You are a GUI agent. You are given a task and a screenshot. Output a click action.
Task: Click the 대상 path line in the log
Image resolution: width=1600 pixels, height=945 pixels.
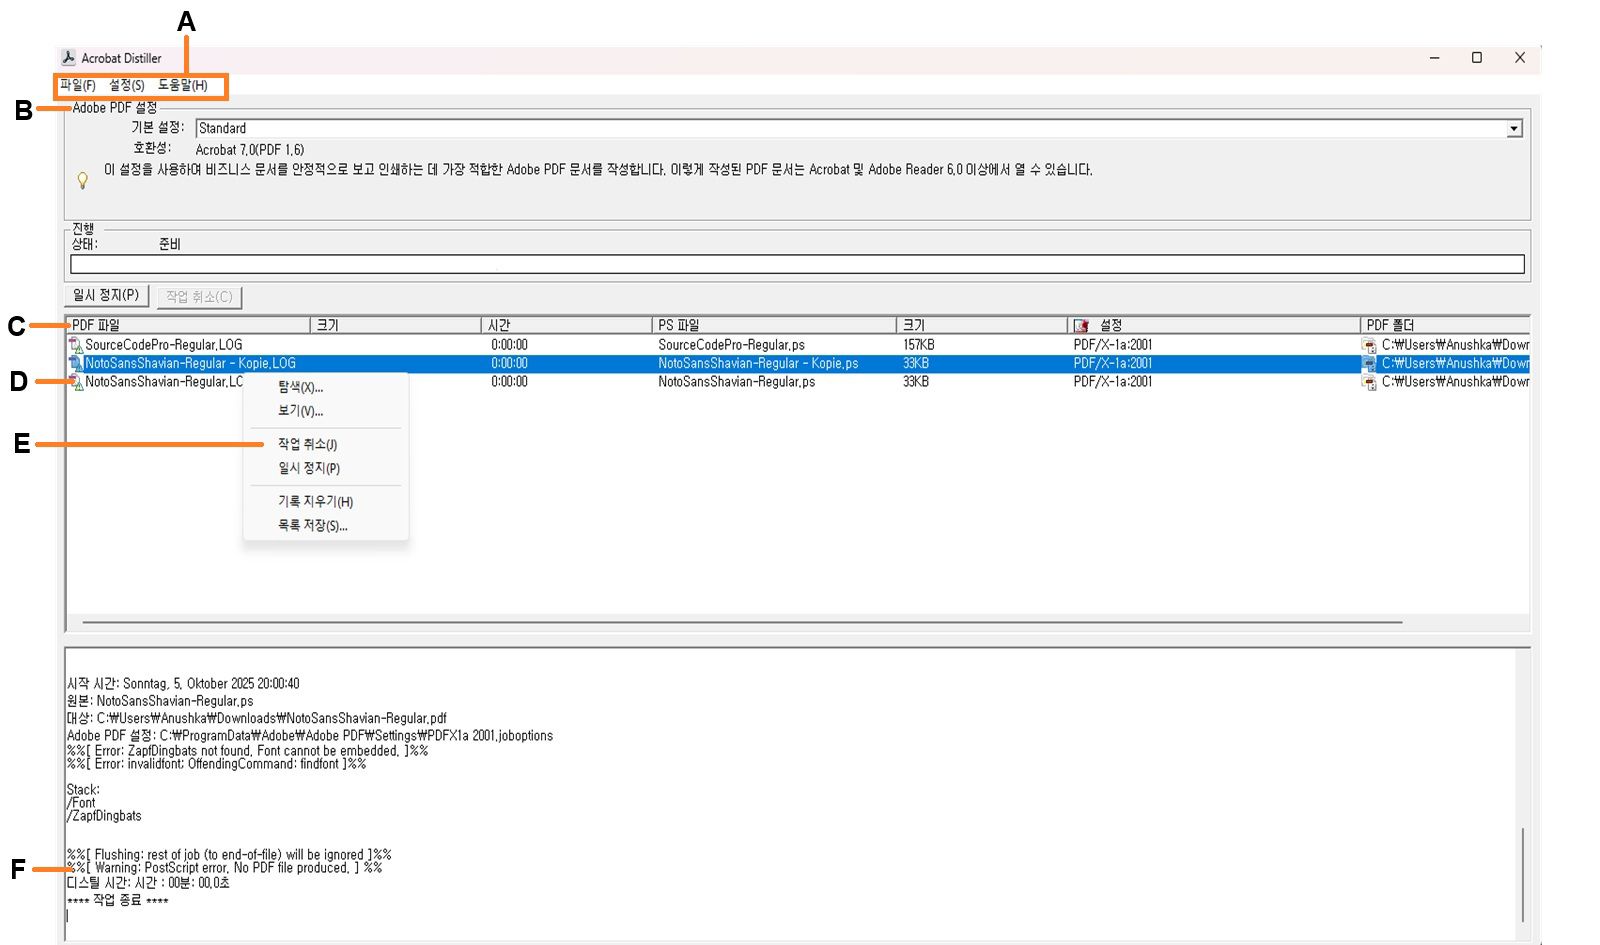coord(257,718)
